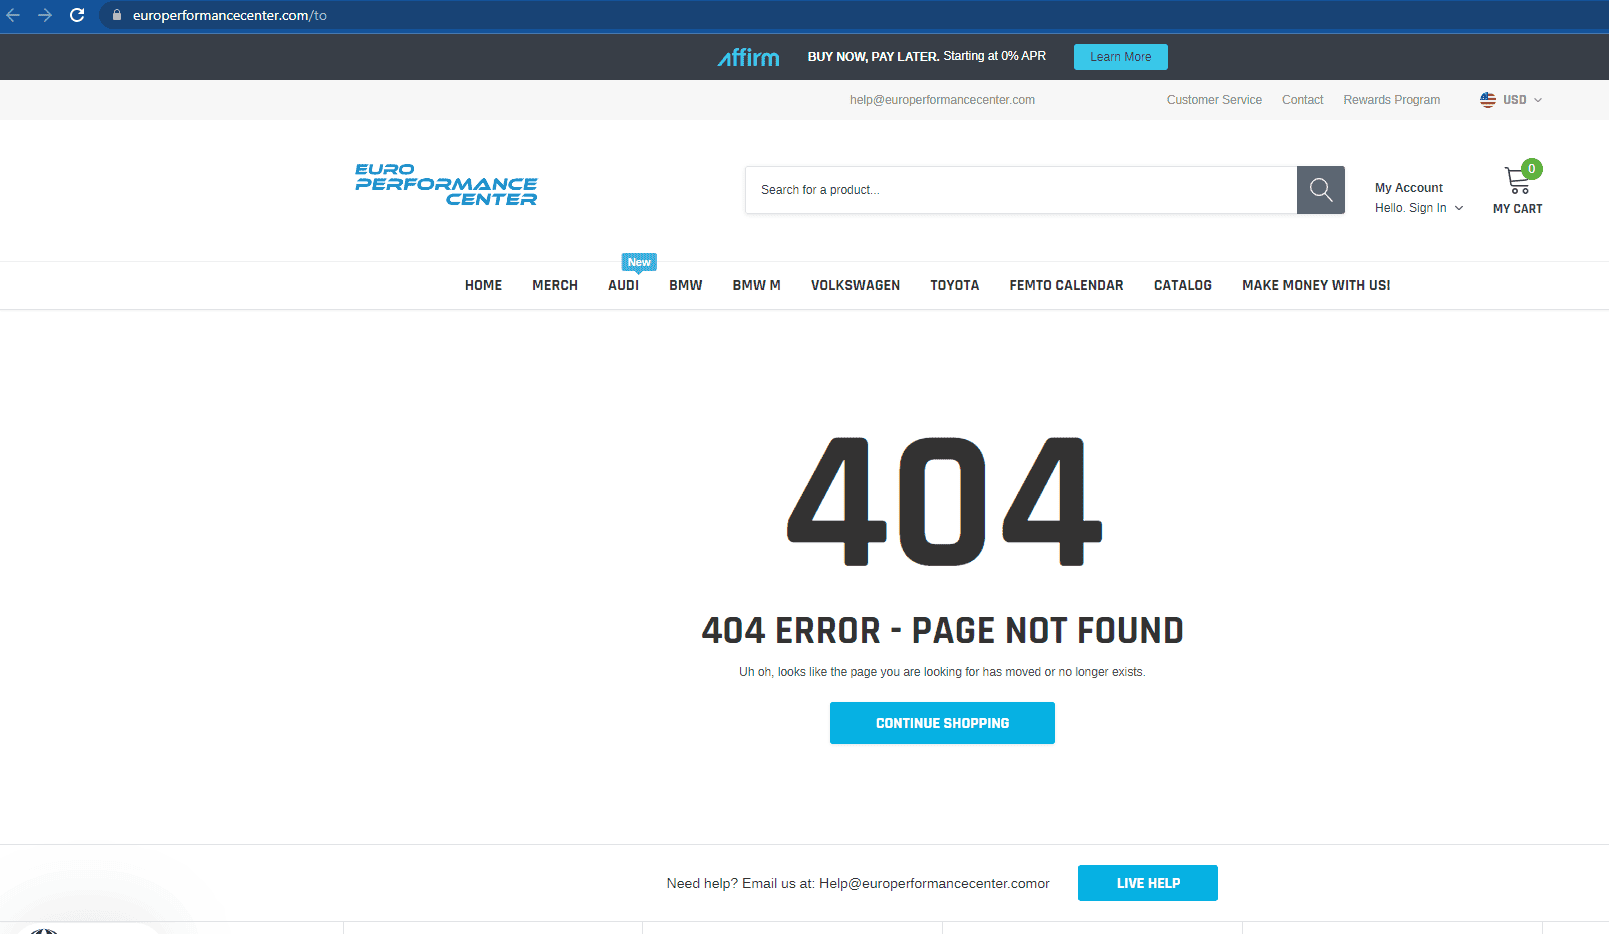This screenshot has width=1609, height=934.
Task: Expand the USD currency dropdown
Action: 1522,100
